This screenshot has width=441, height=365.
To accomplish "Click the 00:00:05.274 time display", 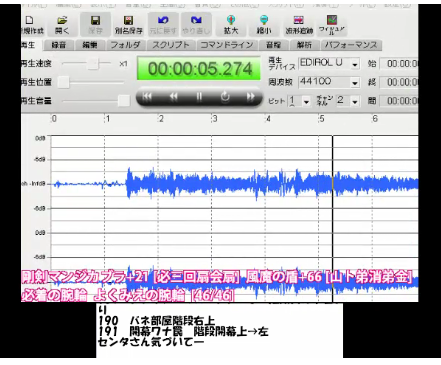I will pos(199,69).
